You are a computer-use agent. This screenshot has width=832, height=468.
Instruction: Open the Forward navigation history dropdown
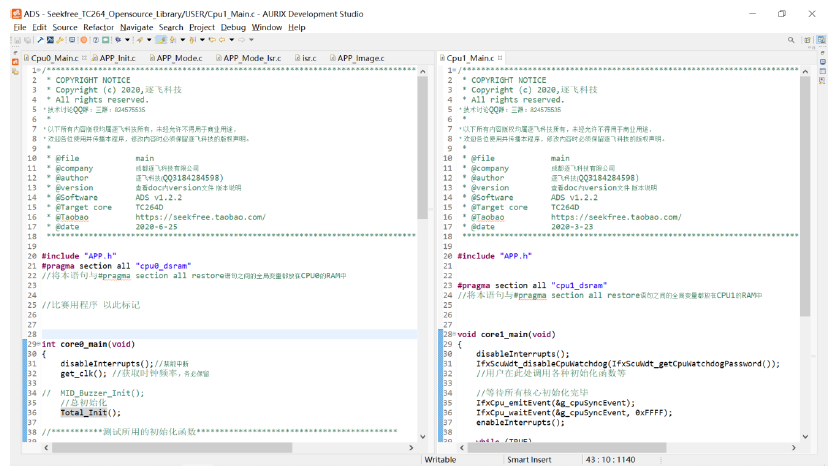tap(252, 40)
